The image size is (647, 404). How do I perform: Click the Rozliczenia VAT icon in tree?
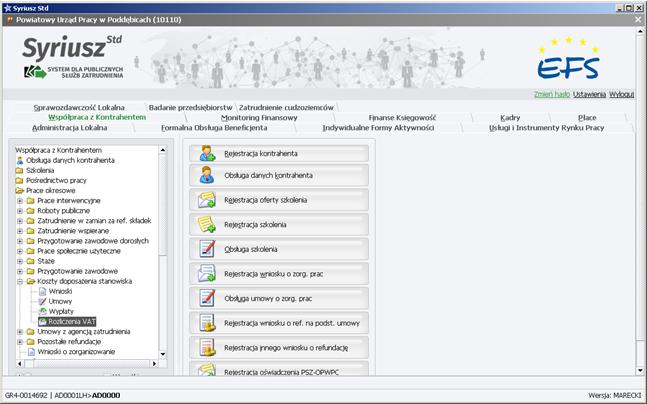point(42,321)
